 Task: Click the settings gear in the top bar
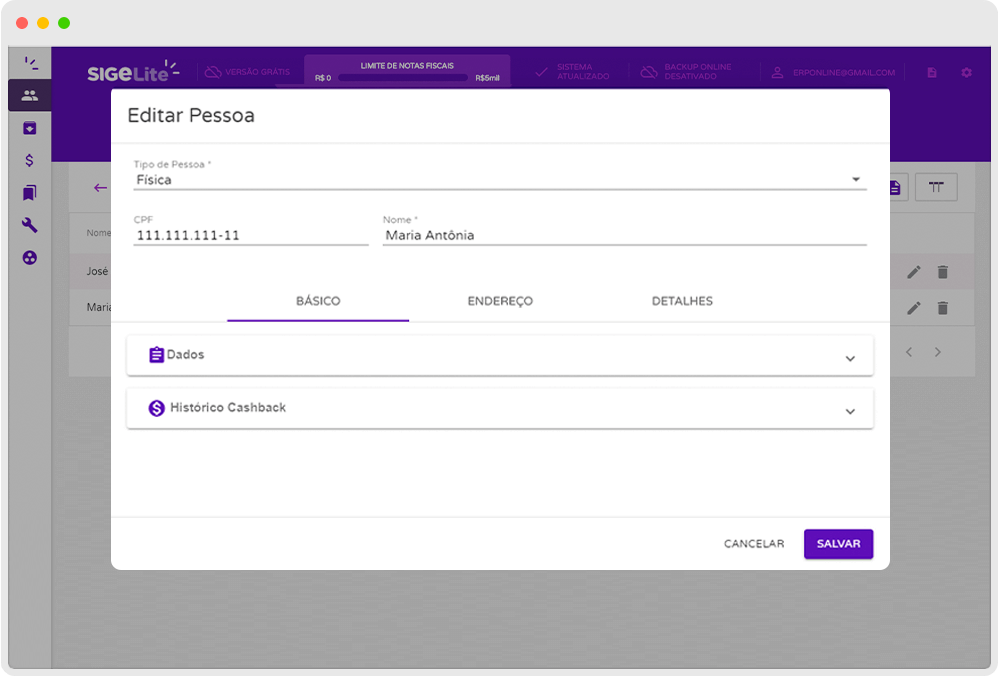[966, 73]
